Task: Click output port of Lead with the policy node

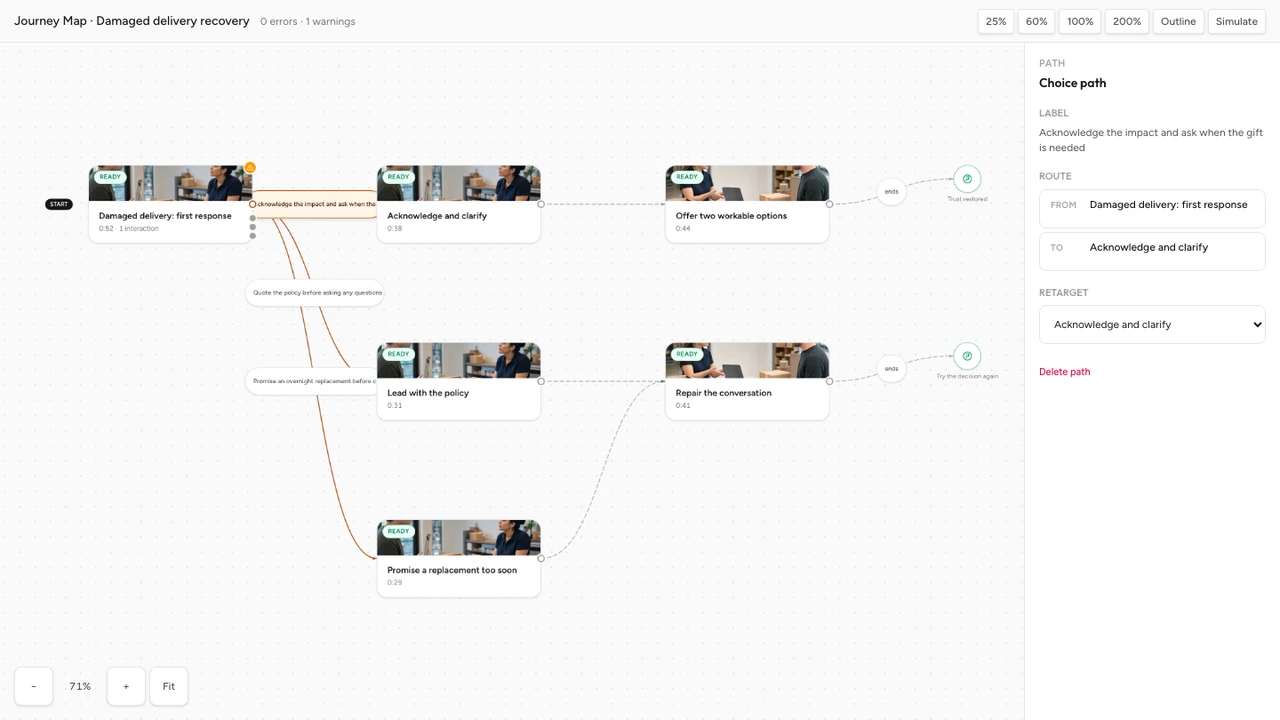Action: coord(541,381)
